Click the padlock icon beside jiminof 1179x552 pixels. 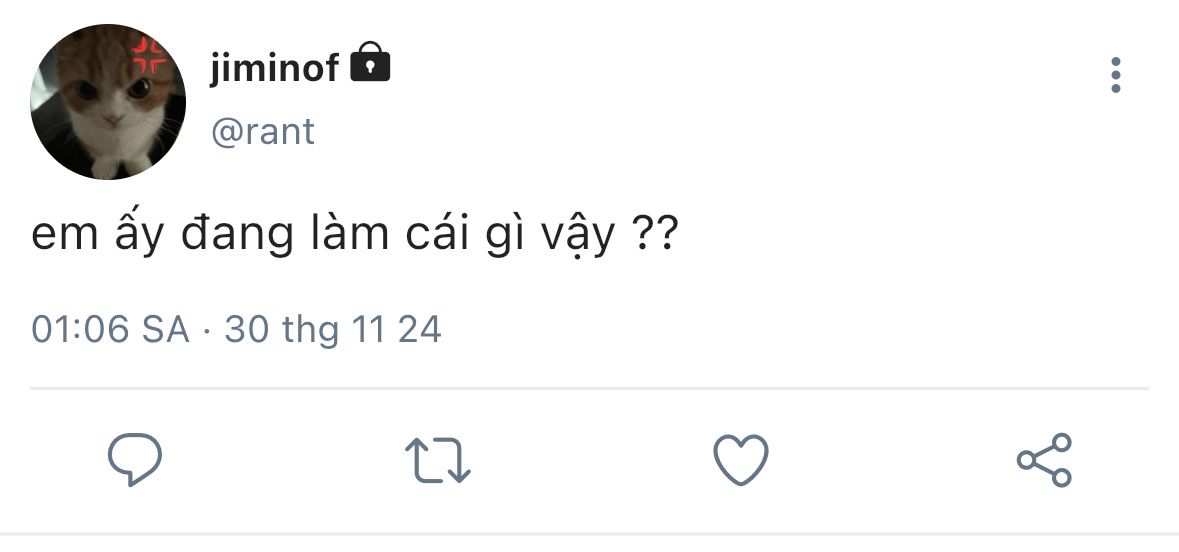(x=371, y=62)
